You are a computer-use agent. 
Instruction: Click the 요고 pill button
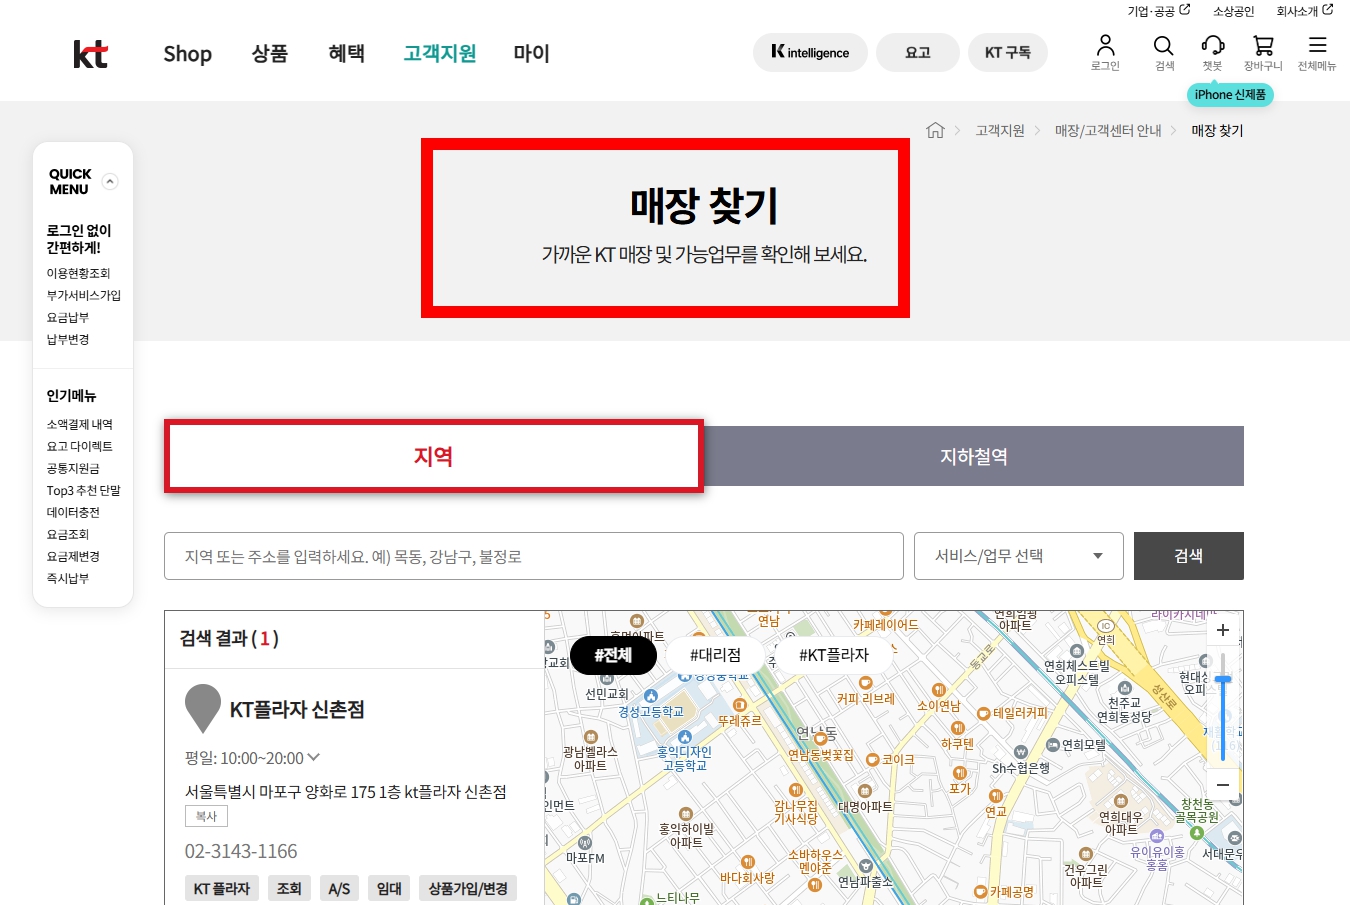tap(917, 52)
